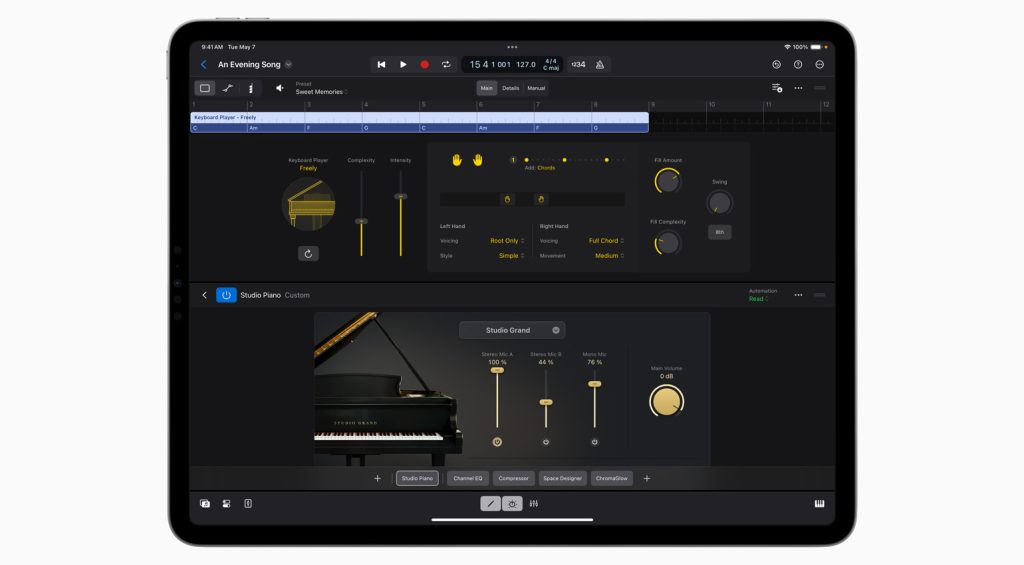Toggle the 1234 count-in button
Image resolution: width=1024 pixels, height=565 pixels.
[578, 65]
